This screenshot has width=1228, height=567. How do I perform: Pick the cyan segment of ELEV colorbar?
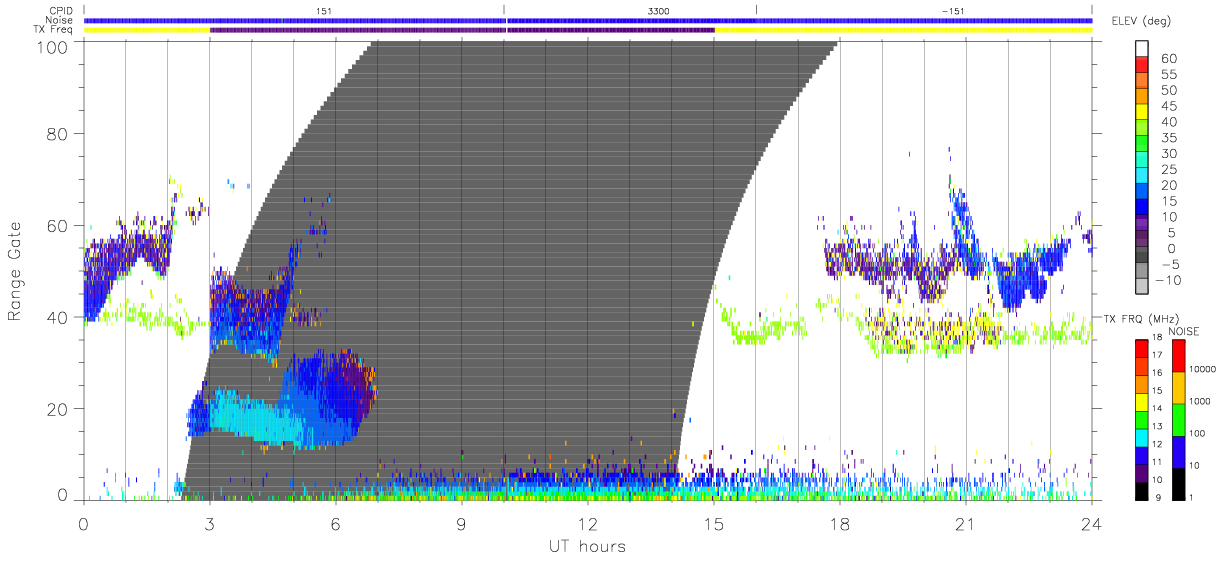pos(1143,177)
